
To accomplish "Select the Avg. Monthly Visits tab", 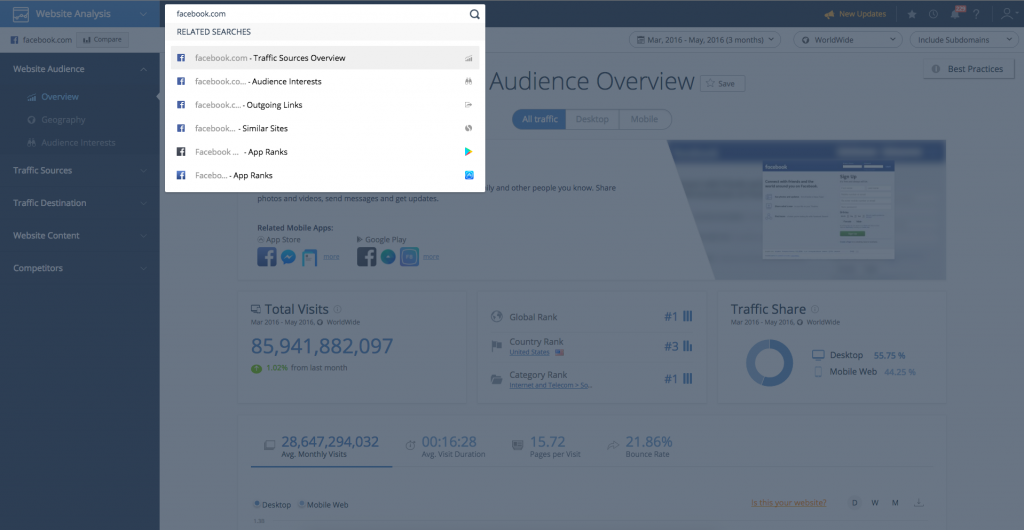I will click(x=321, y=446).
